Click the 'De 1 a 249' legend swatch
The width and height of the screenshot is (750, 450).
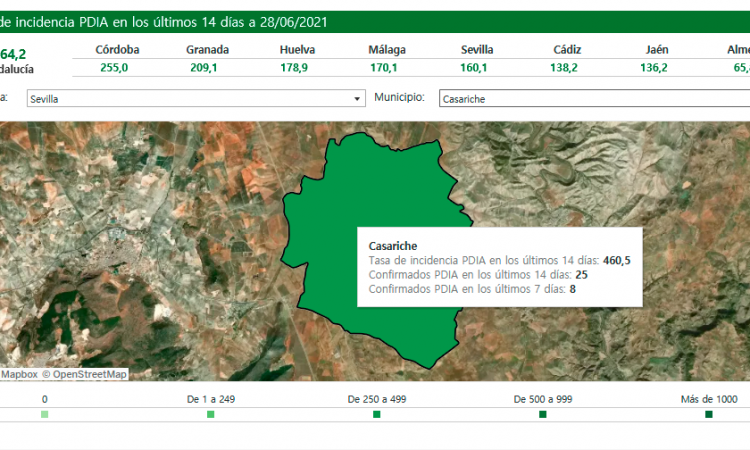(x=210, y=414)
